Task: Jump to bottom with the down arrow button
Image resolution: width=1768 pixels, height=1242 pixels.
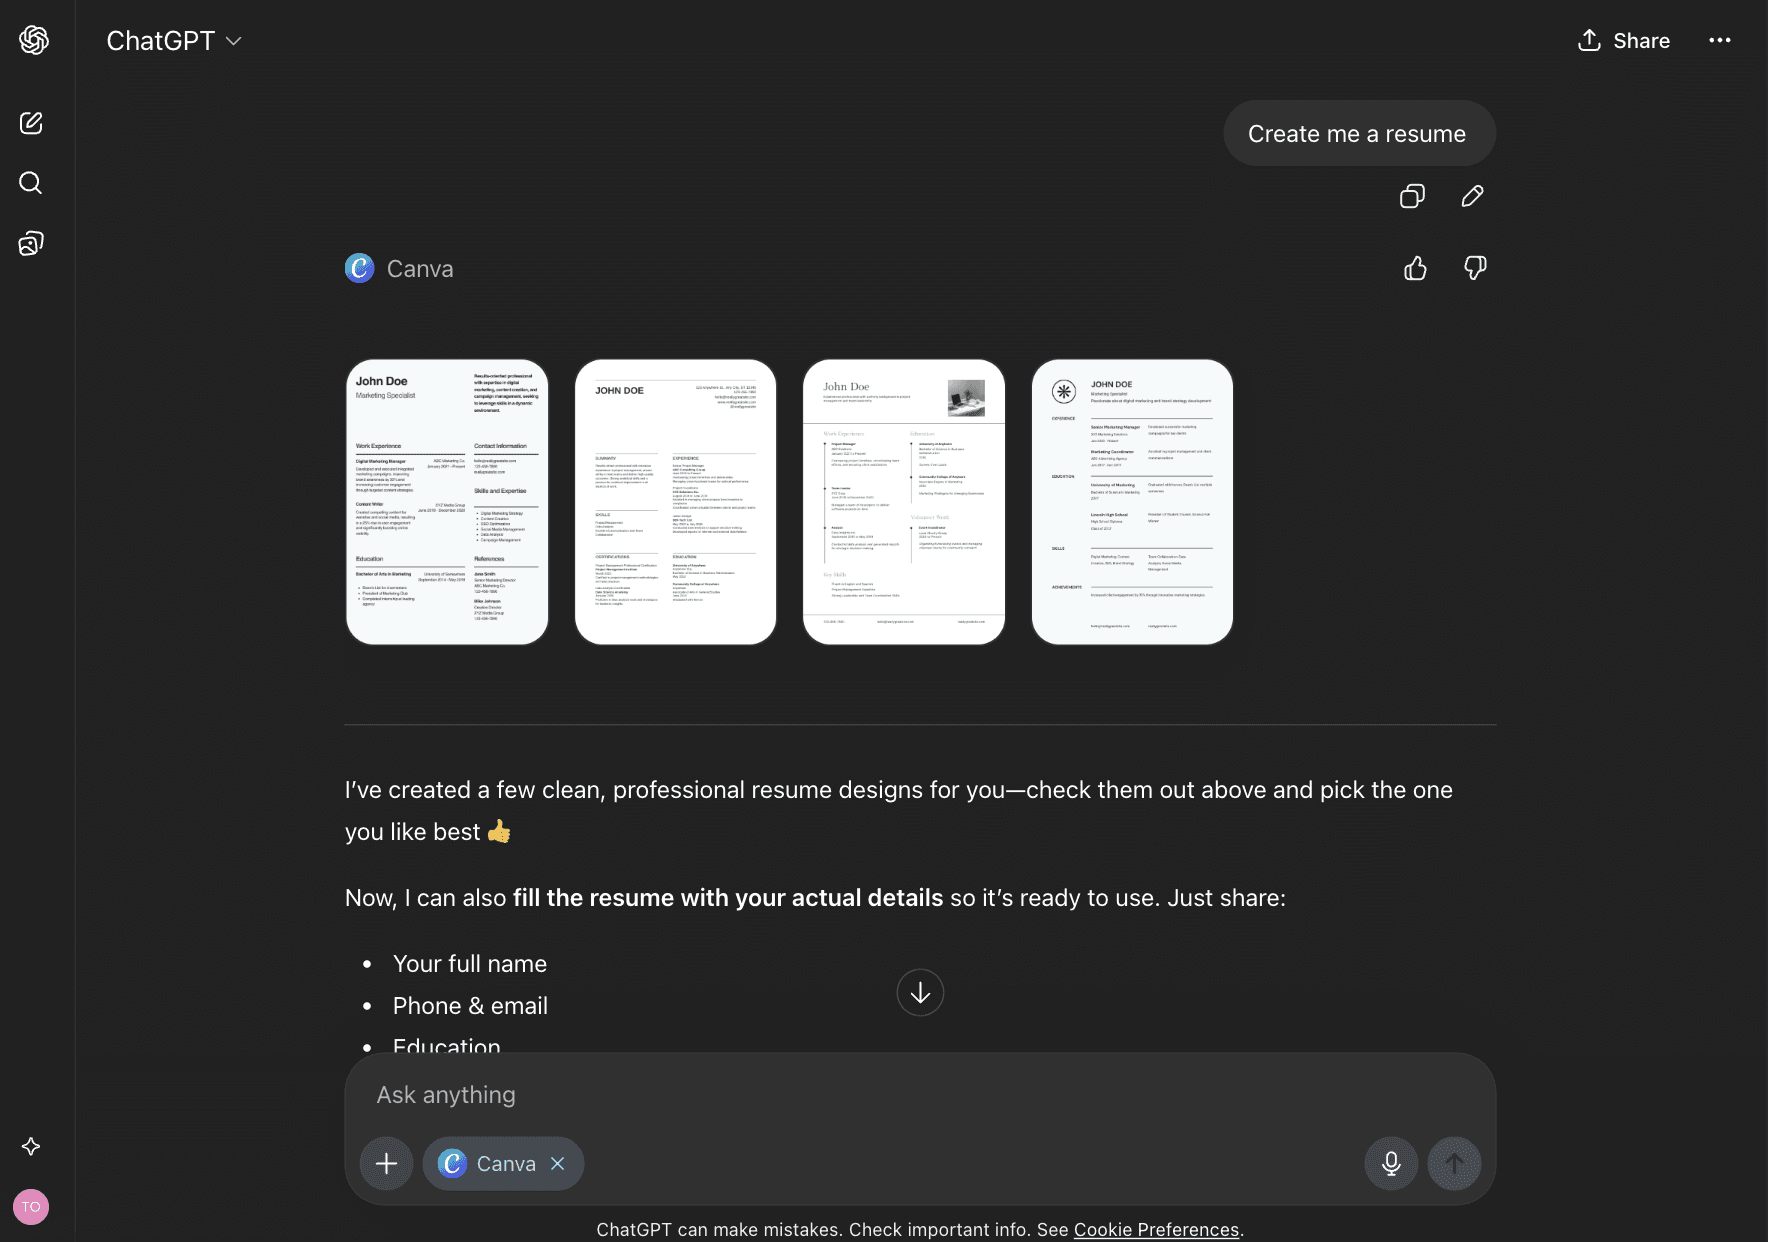Action: (x=920, y=992)
